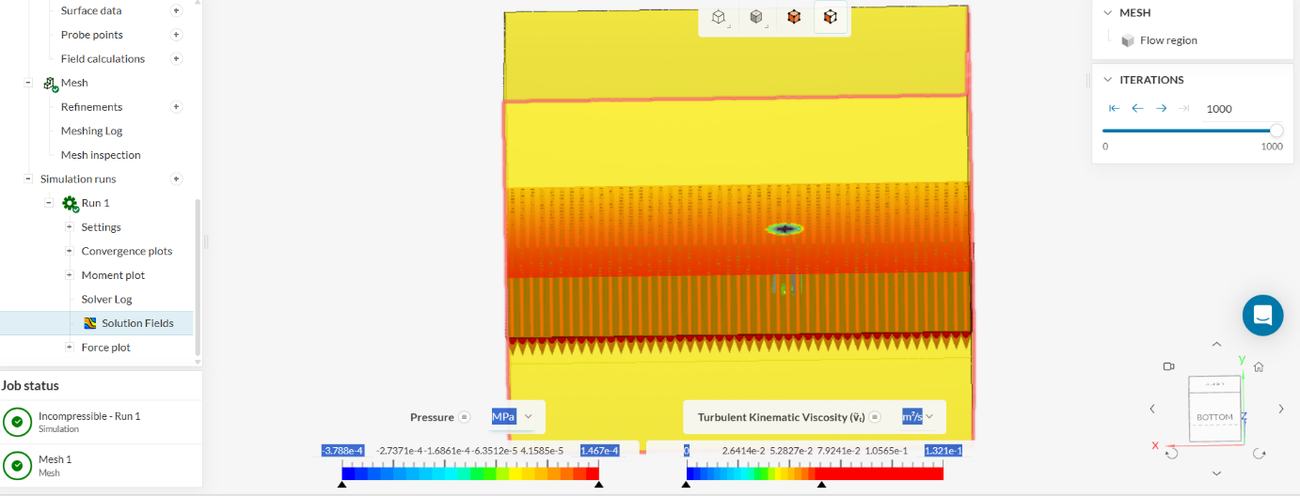Viewport: 1300px width, 496px height.
Task: Roll view counterclockwise near orientation cube
Action: 1172,453
